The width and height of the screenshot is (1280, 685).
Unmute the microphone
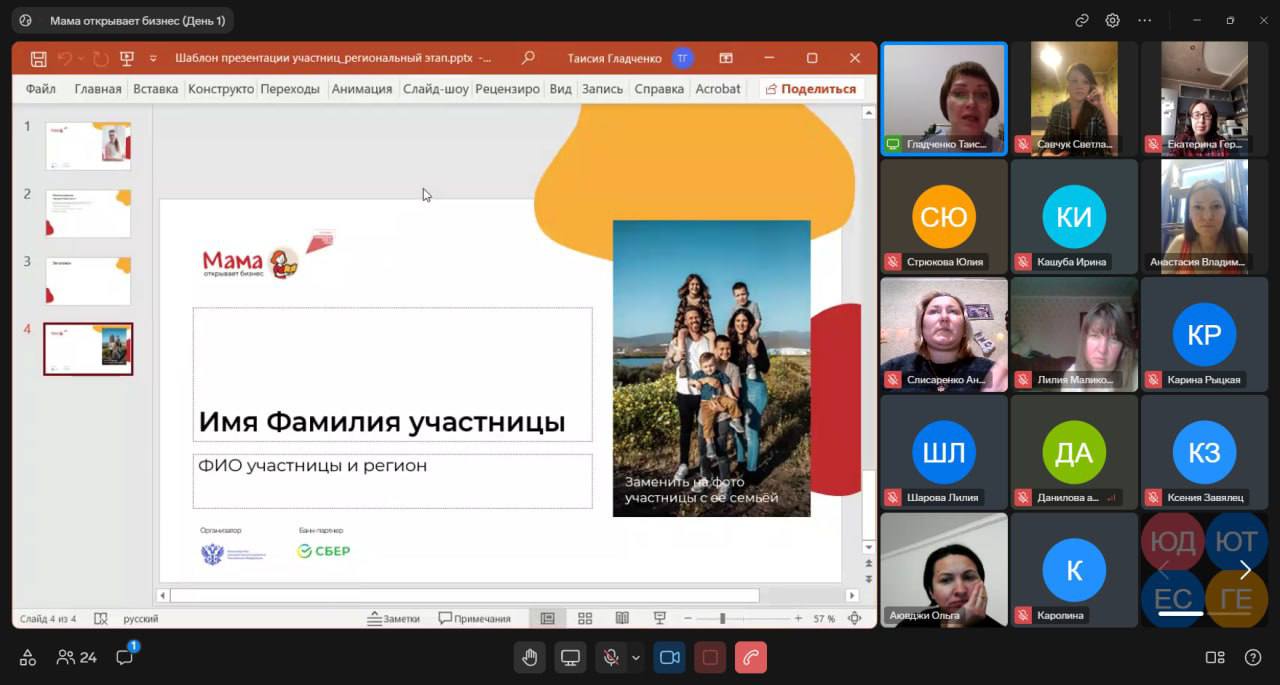(x=609, y=657)
